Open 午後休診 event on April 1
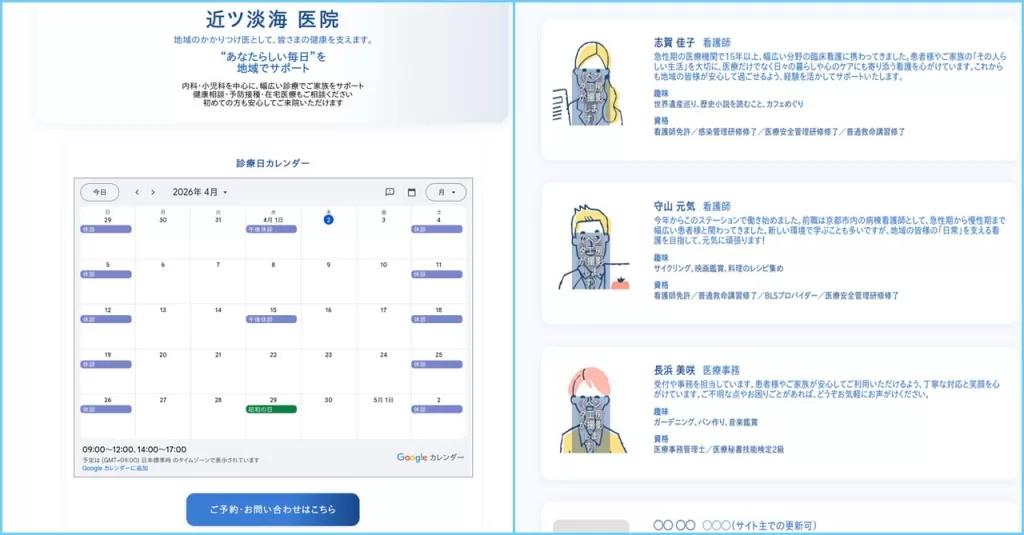This screenshot has height=535, width=1024. tap(272, 229)
